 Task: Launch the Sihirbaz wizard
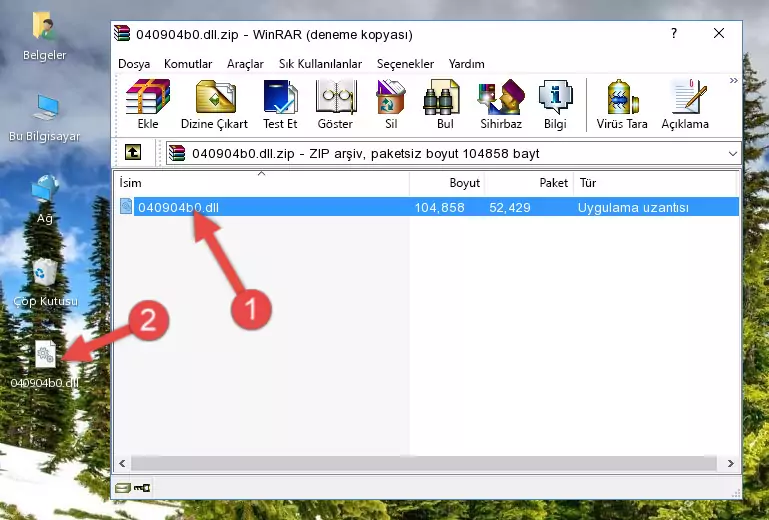[x=501, y=104]
